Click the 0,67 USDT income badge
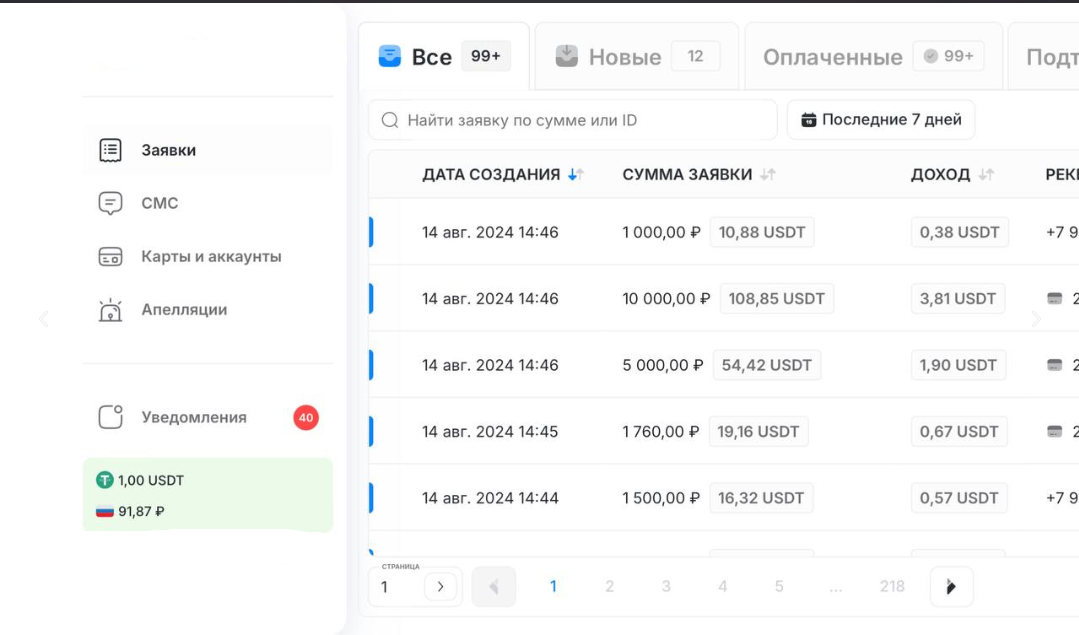1079x635 pixels. point(959,431)
